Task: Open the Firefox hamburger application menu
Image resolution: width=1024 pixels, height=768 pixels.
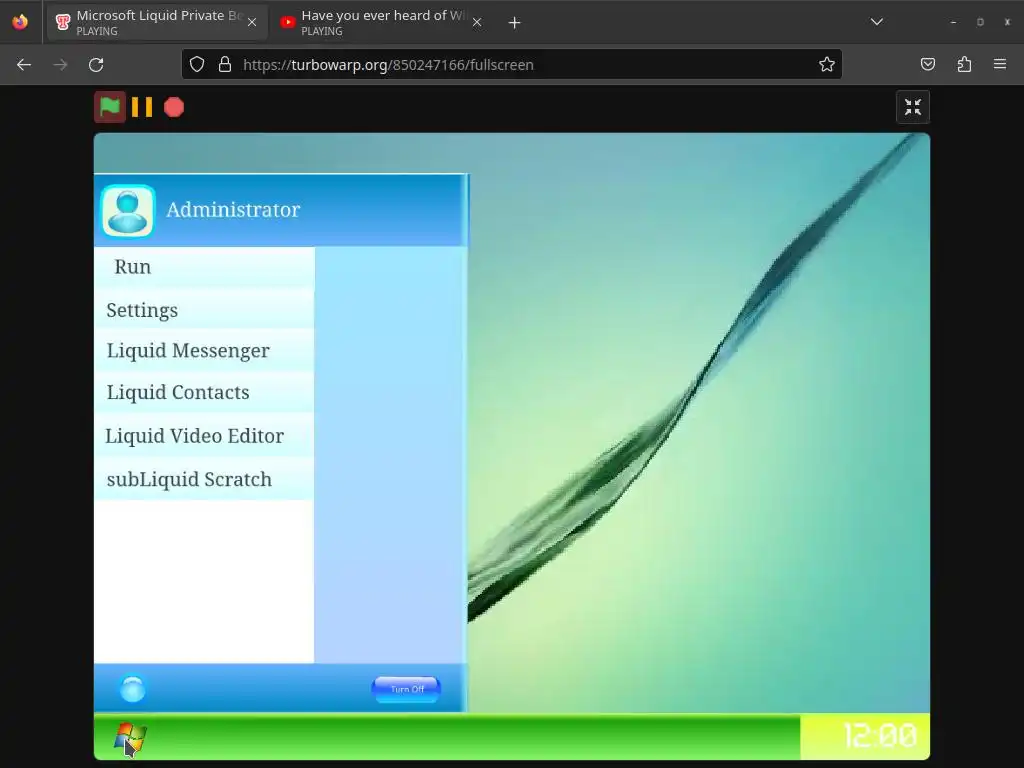Action: point(1000,64)
